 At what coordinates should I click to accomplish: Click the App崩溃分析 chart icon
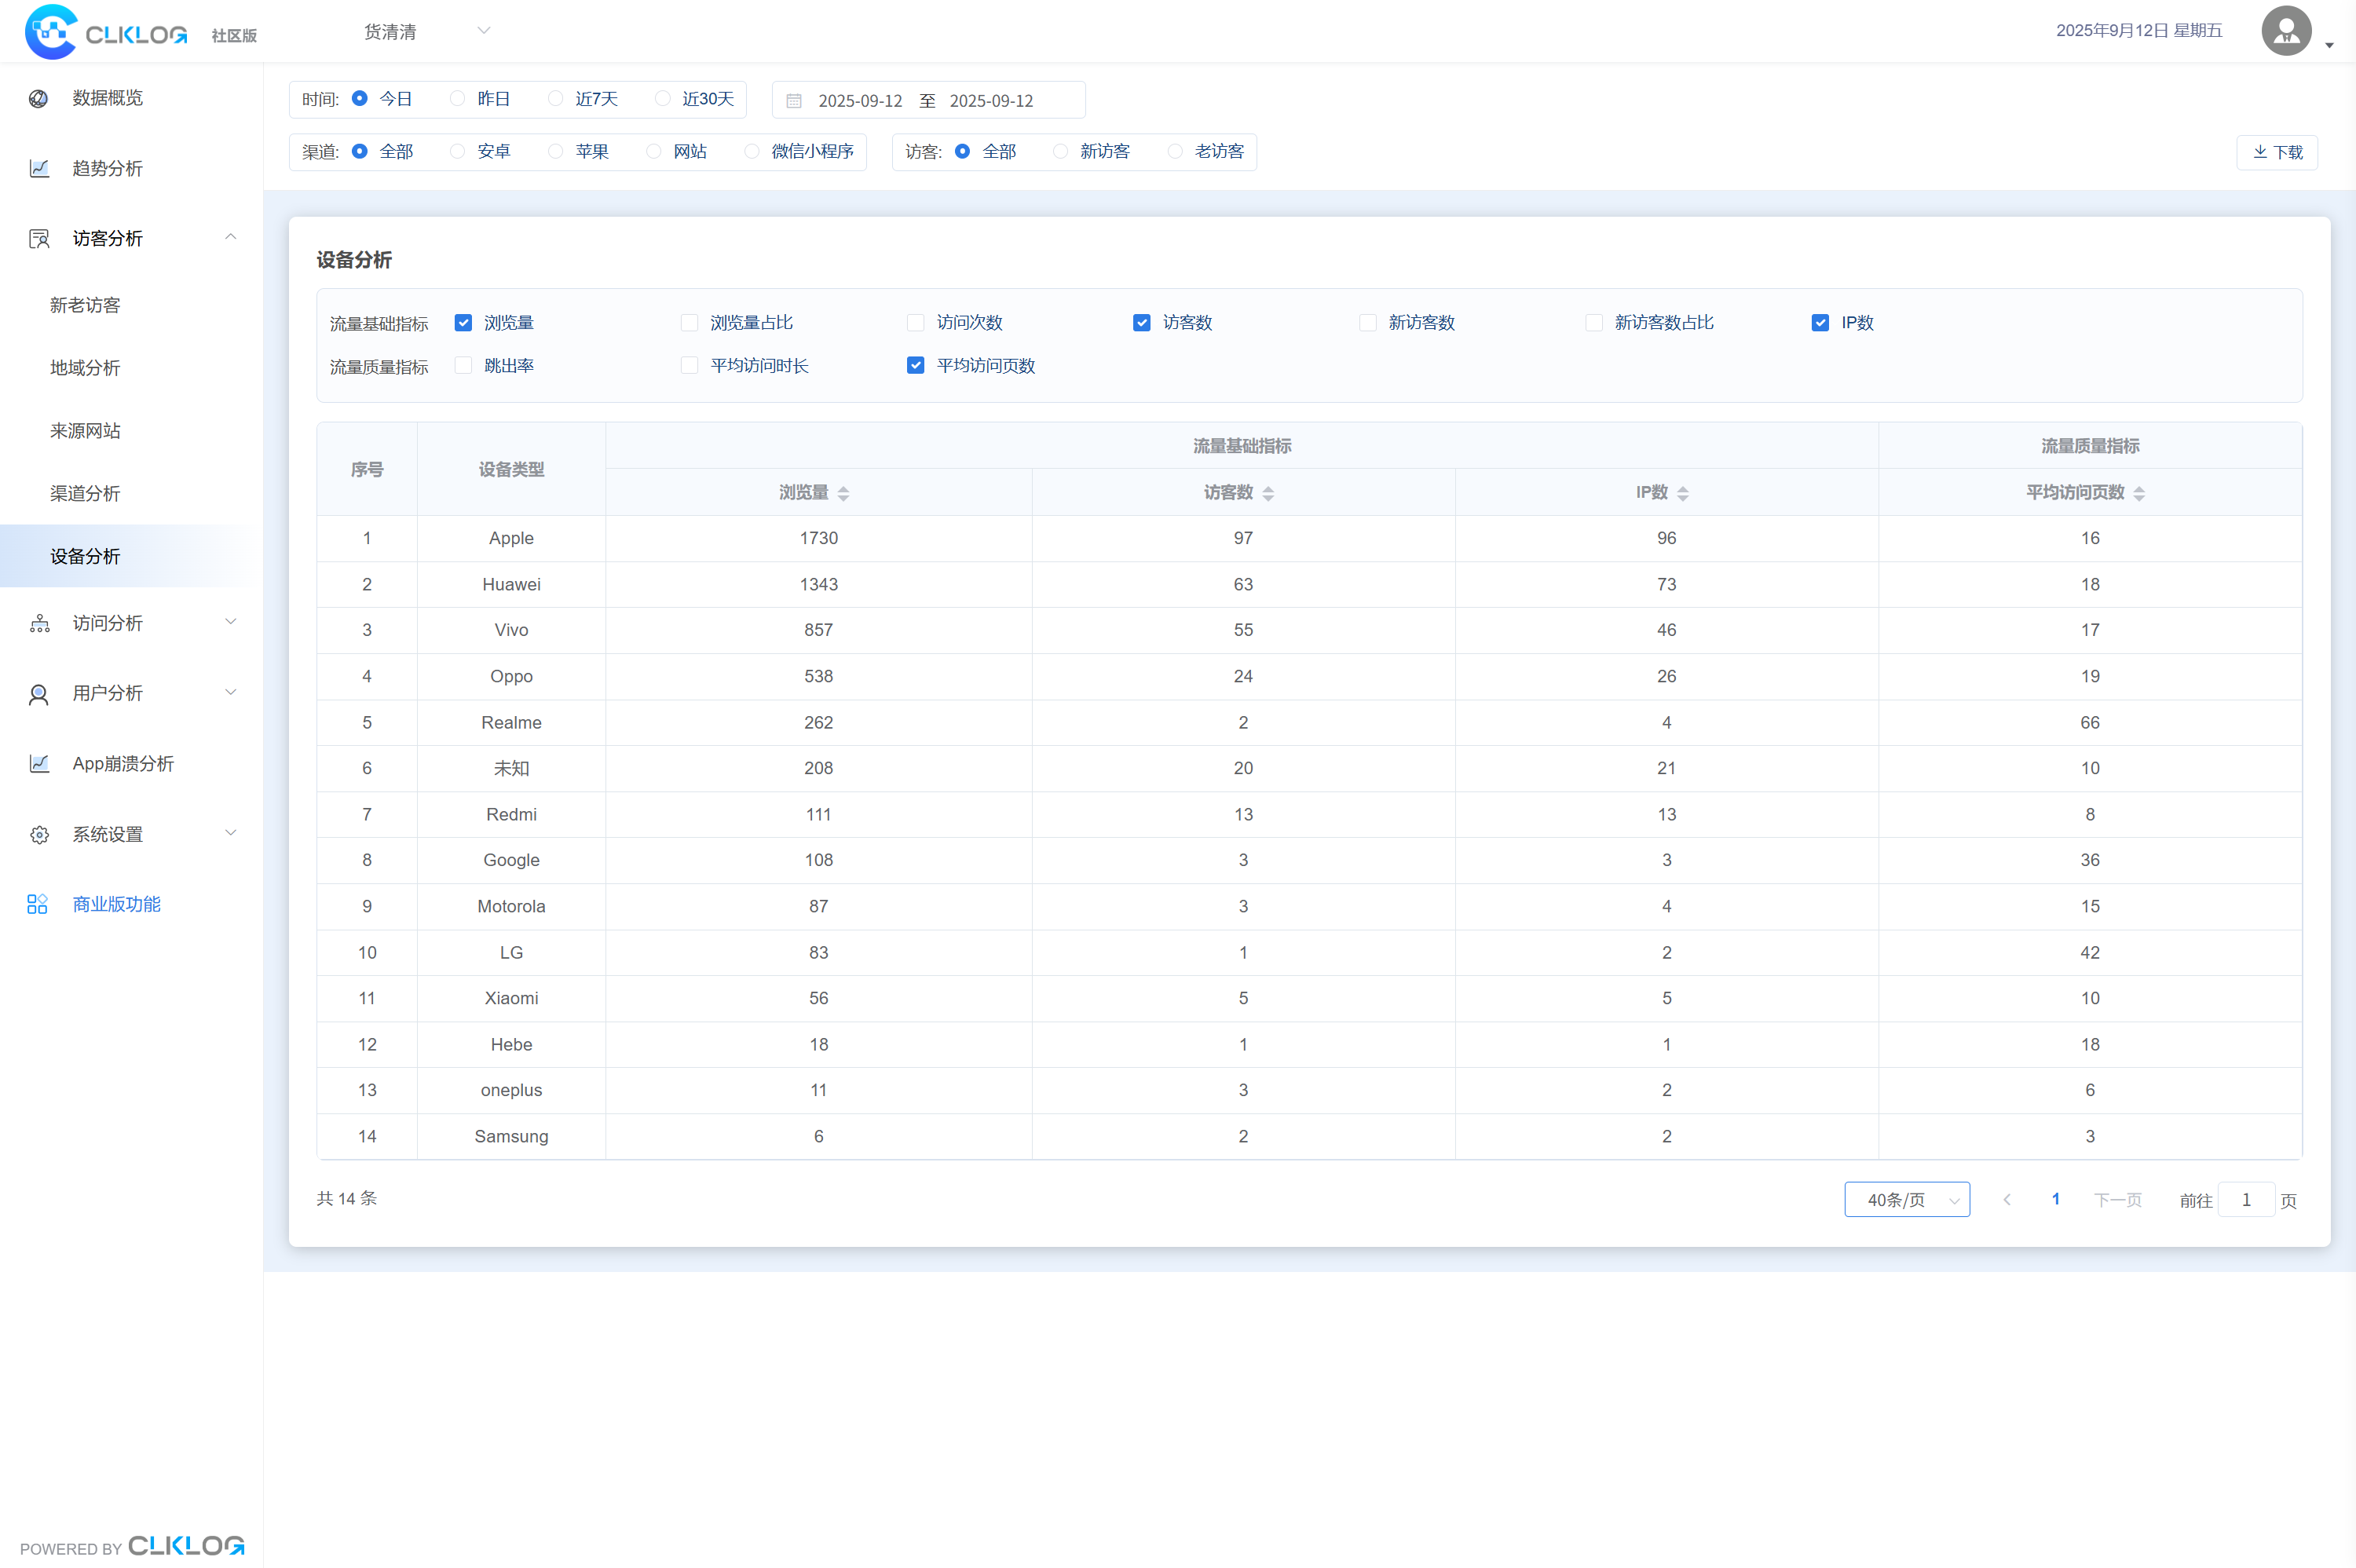tap(39, 764)
